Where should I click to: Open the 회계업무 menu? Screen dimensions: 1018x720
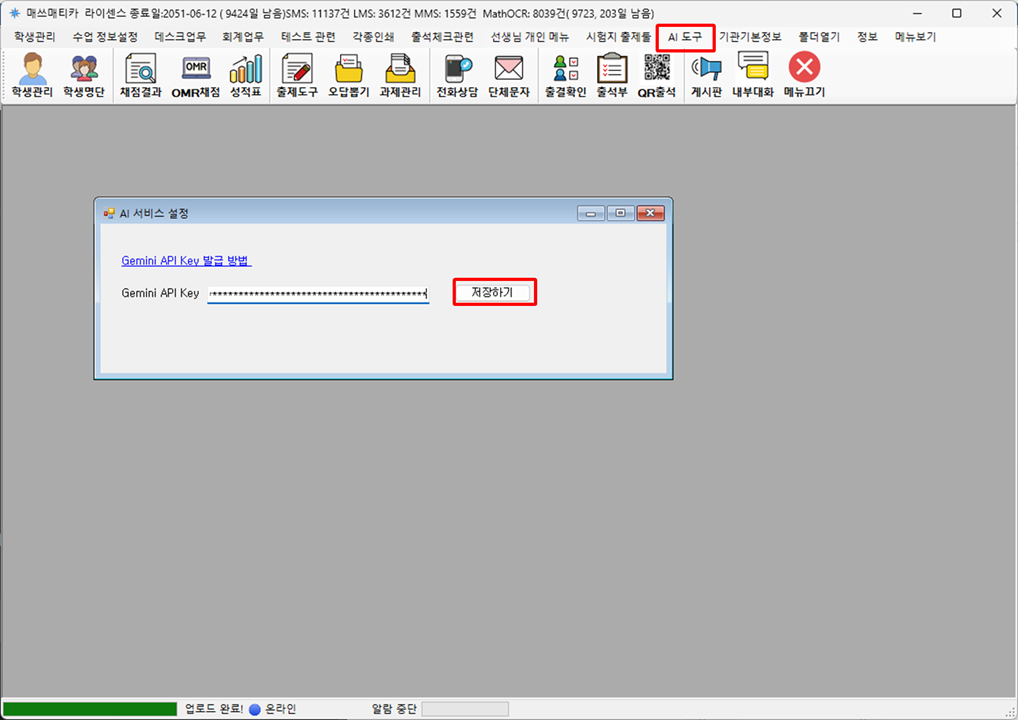[244, 37]
